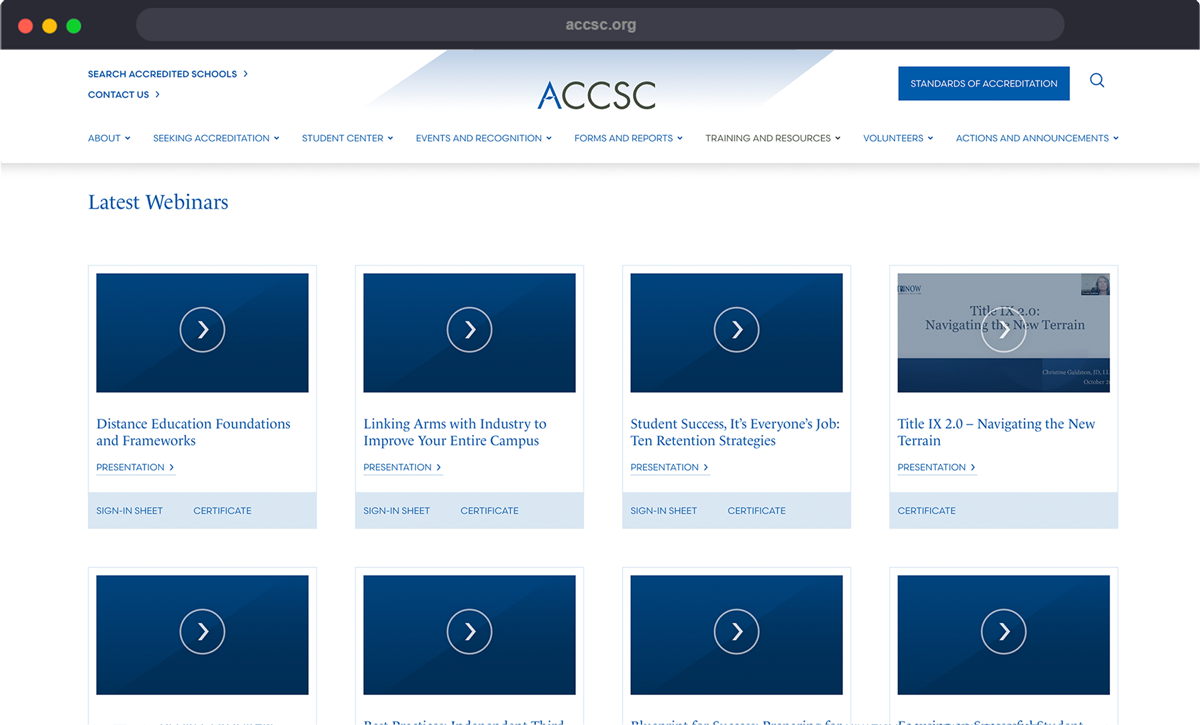Click the ACCSC logo in header

coord(597,95)
